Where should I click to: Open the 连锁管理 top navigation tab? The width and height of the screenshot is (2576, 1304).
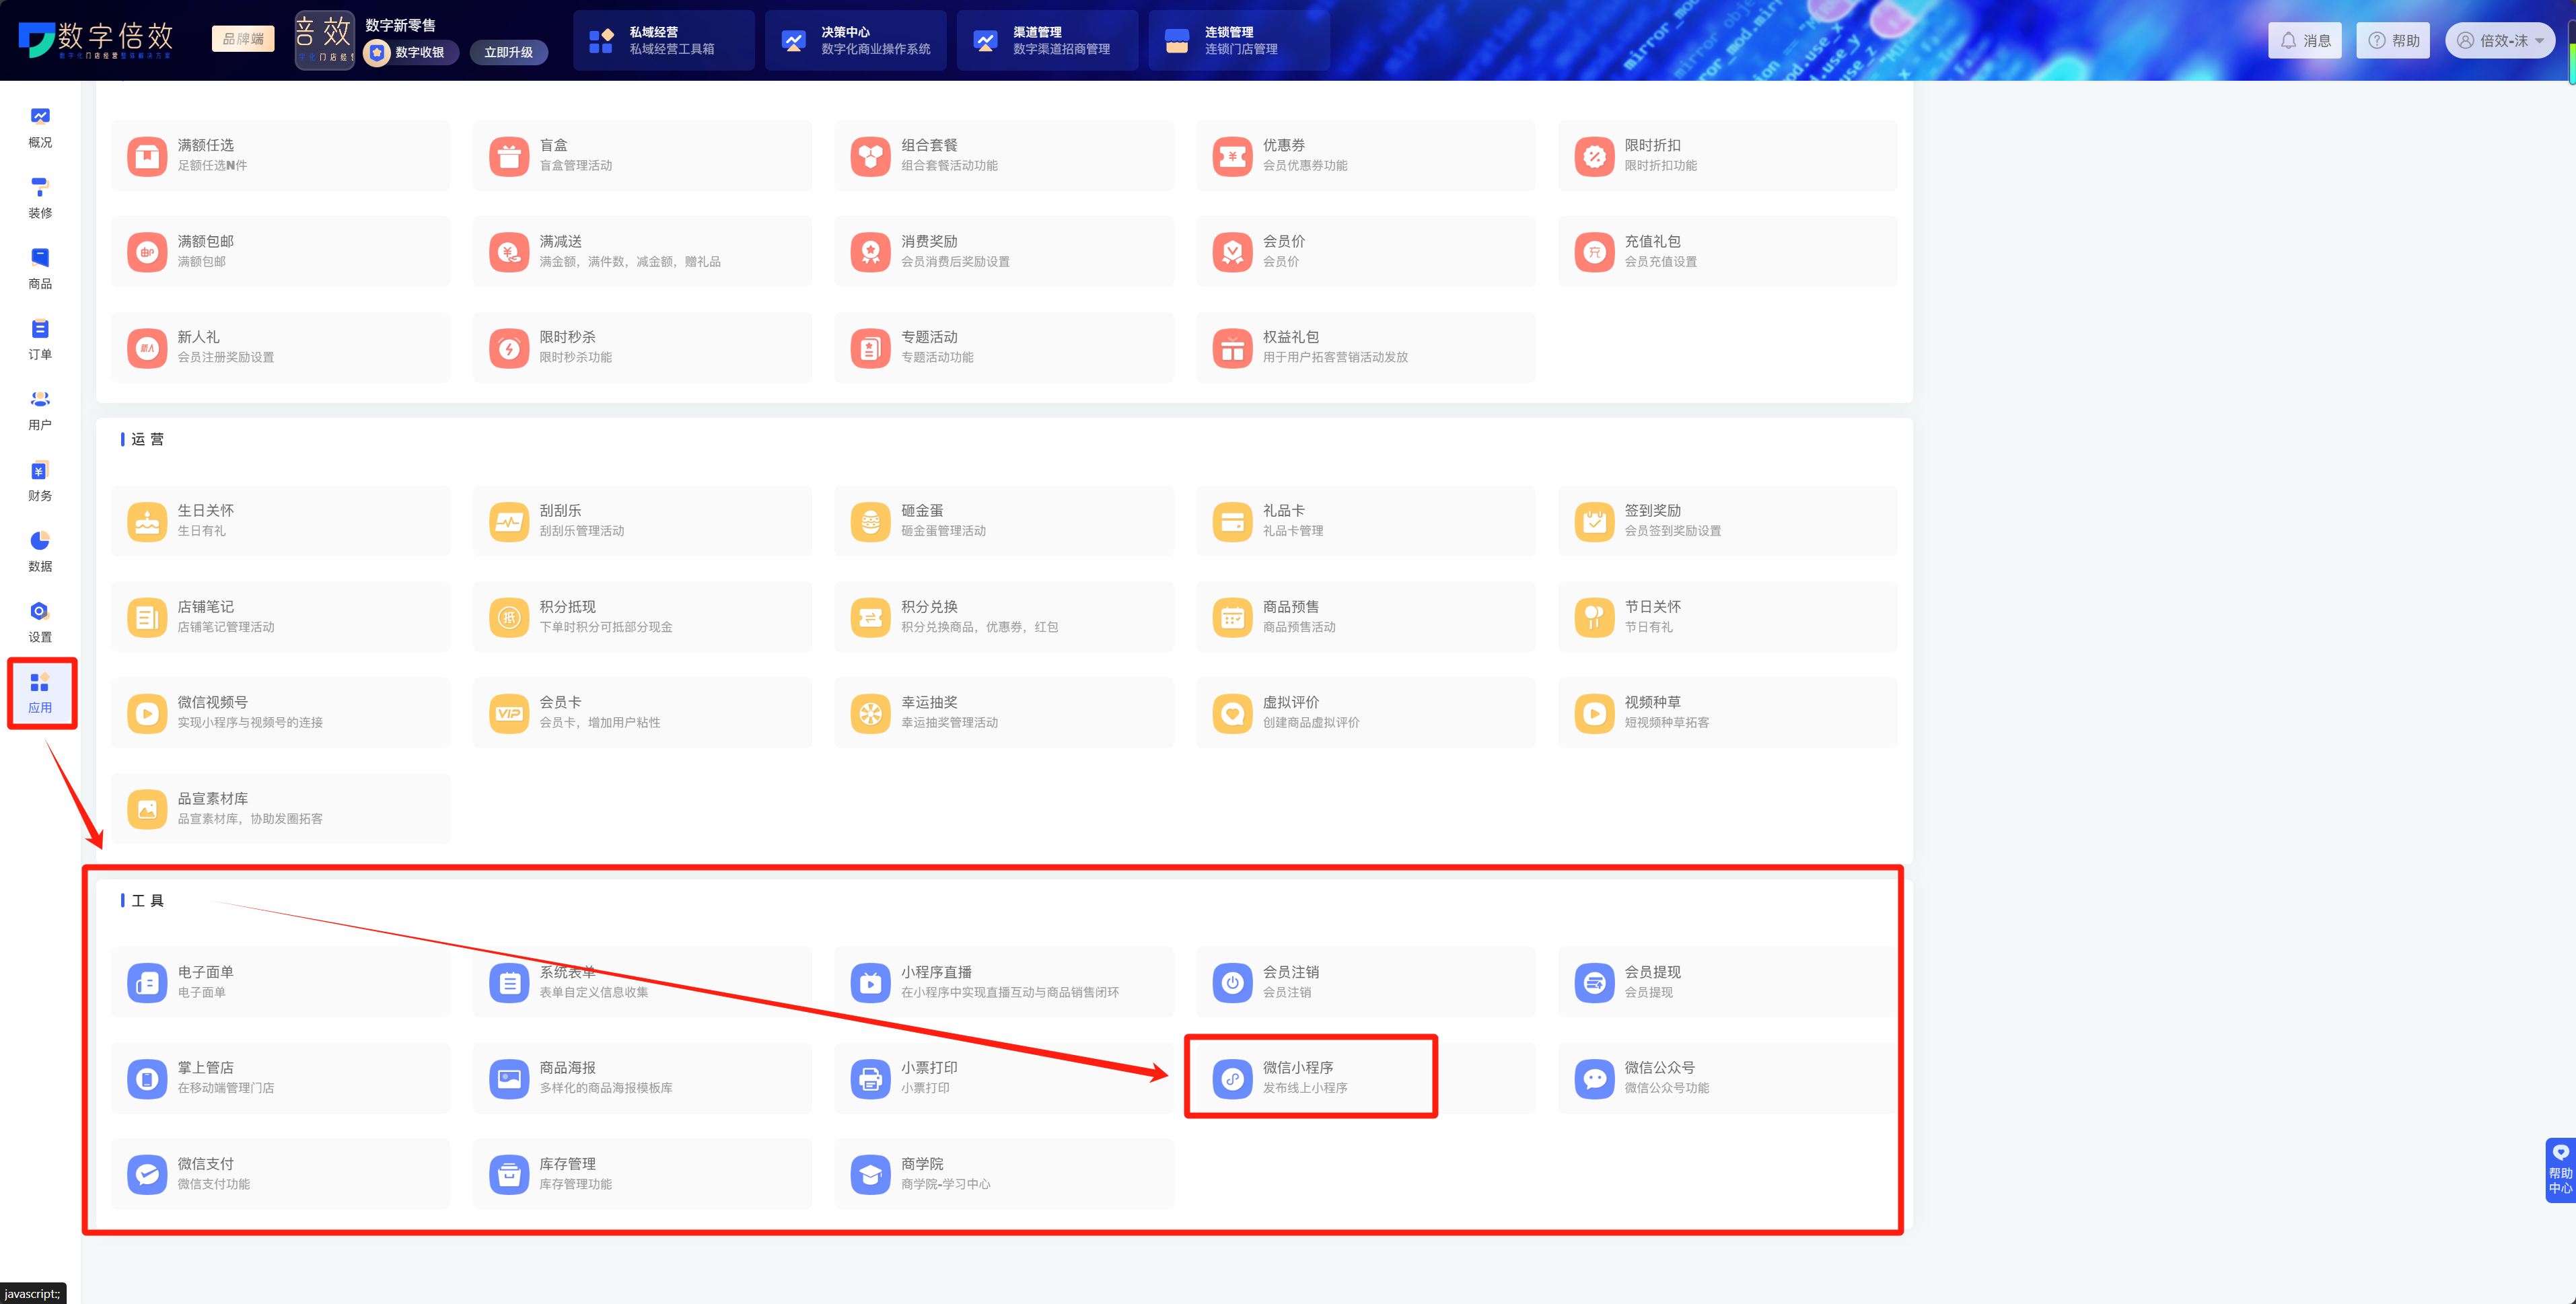click(x=1239, y=40)
